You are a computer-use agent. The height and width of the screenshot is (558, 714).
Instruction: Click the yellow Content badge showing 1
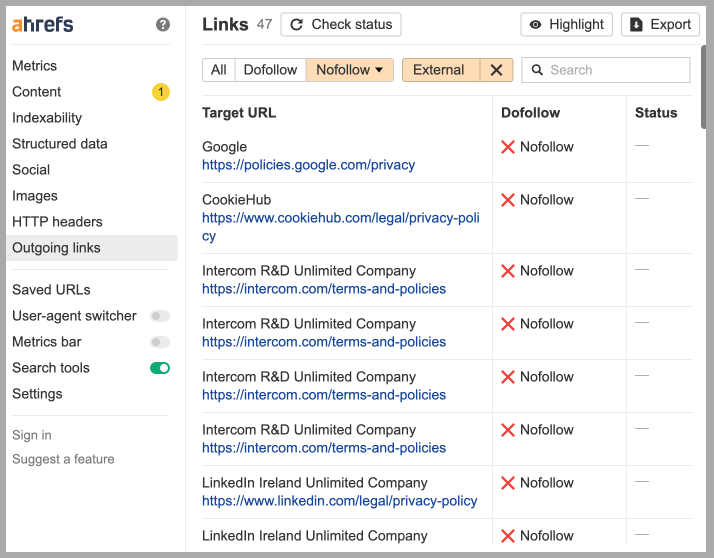pos(160,92)
